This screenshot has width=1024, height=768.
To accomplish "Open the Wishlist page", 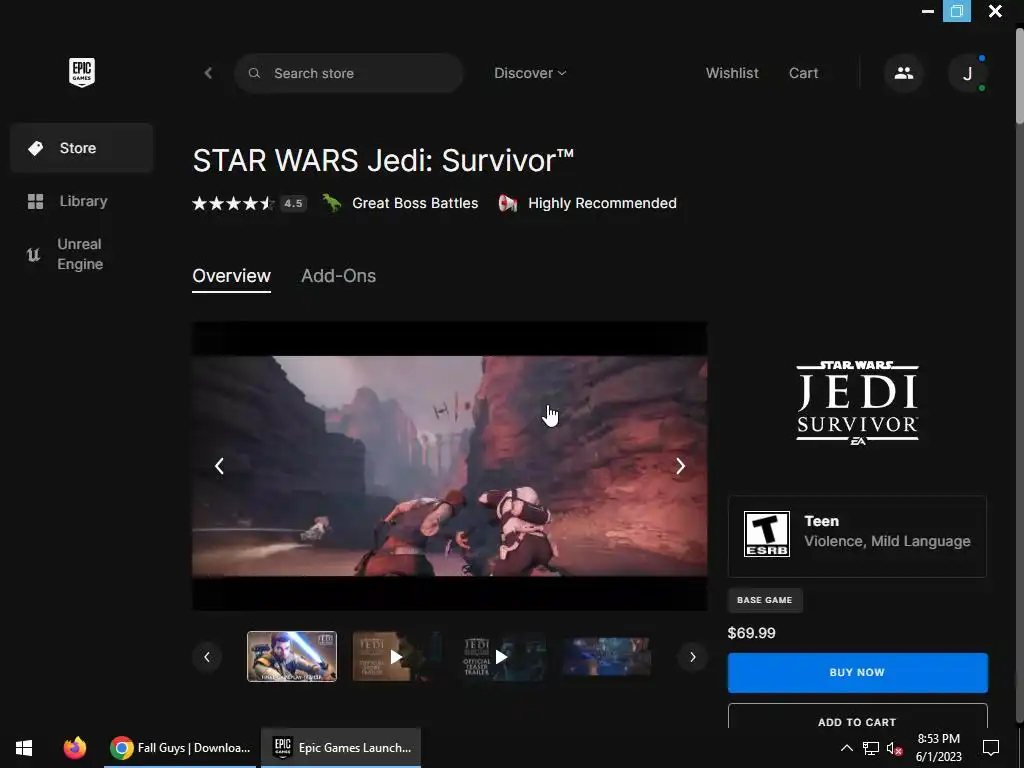I will click(x=732, y=73).
